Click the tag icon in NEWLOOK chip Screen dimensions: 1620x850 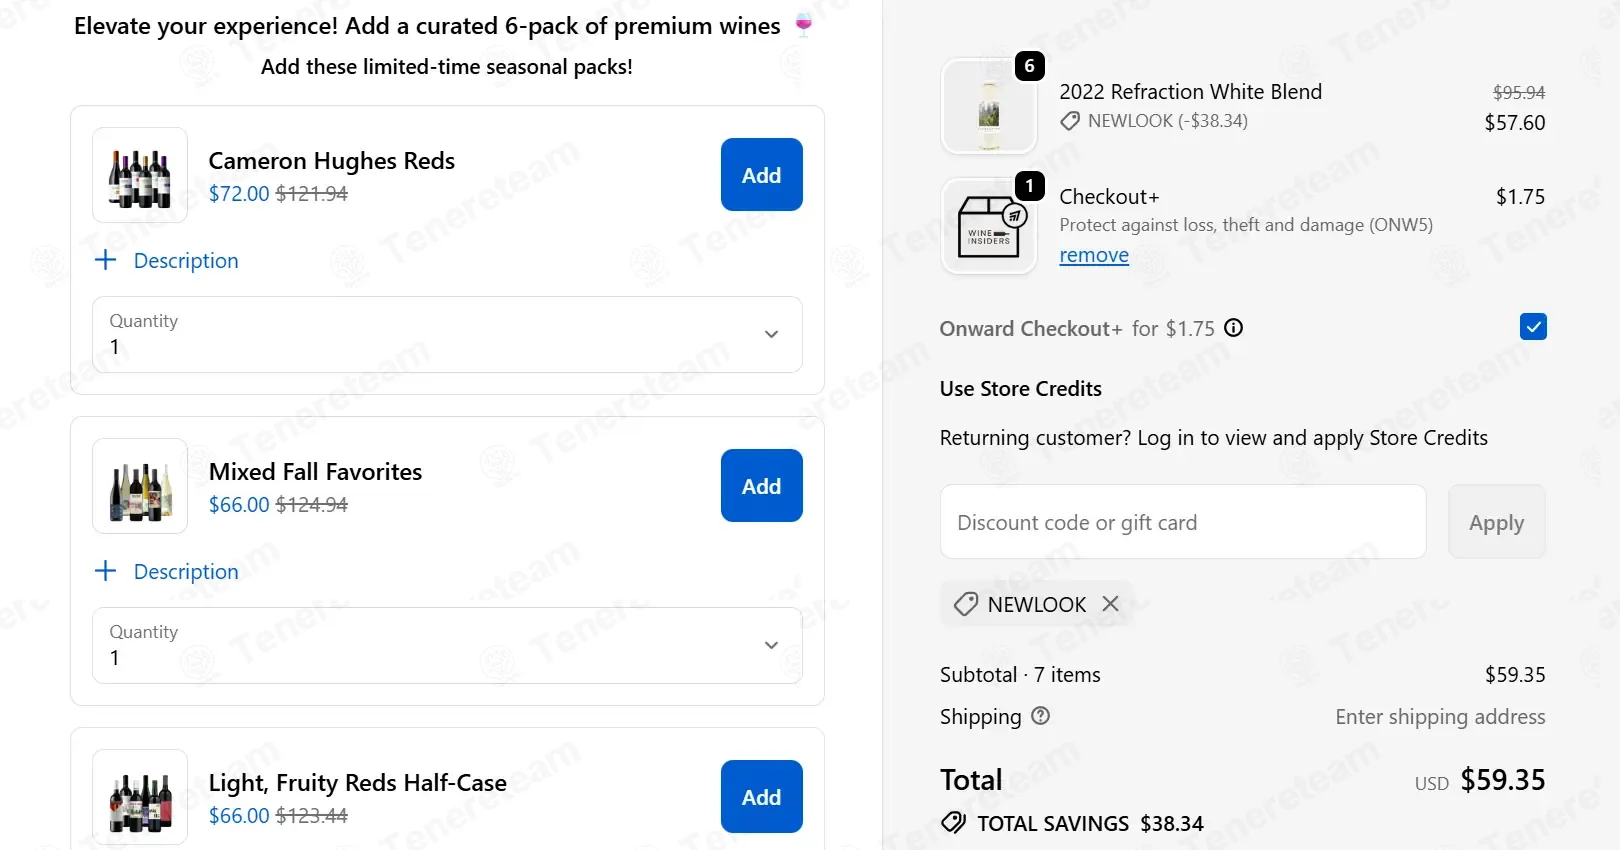pos(965,604)
